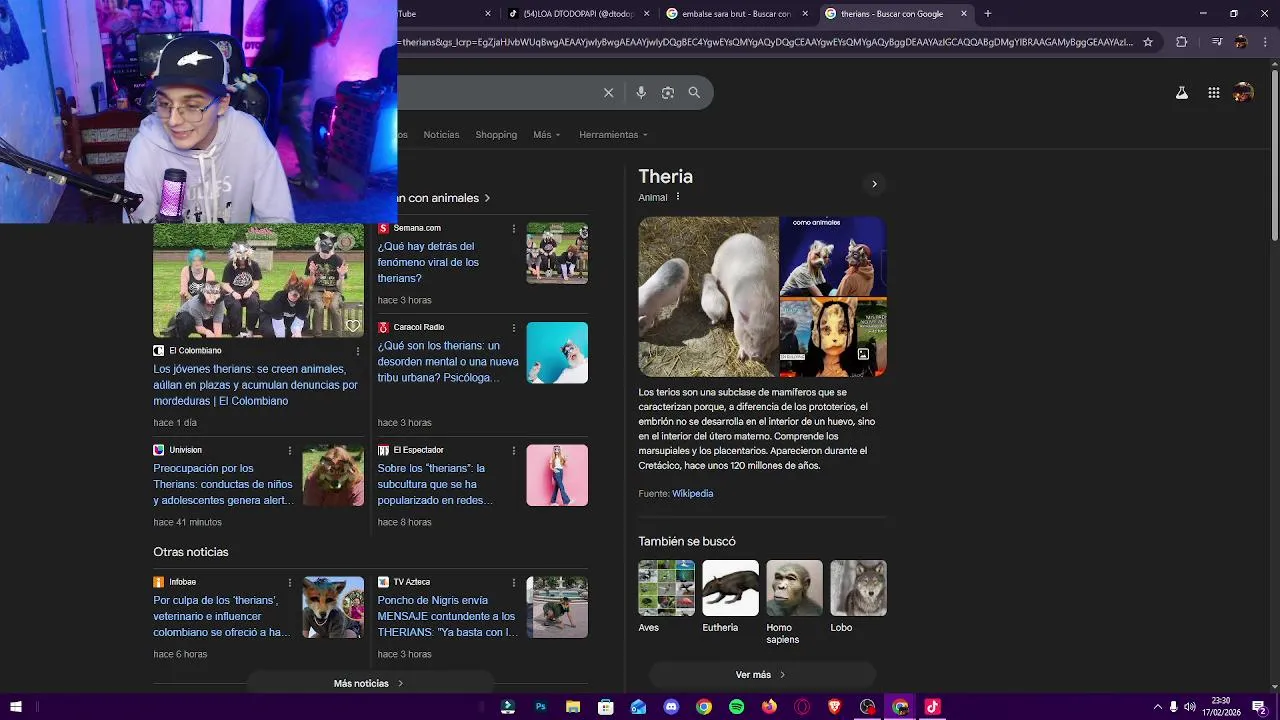Open options for El Colombiano result
The height and width of the screenshot is (720, 1280).
(x=358, y=351)
